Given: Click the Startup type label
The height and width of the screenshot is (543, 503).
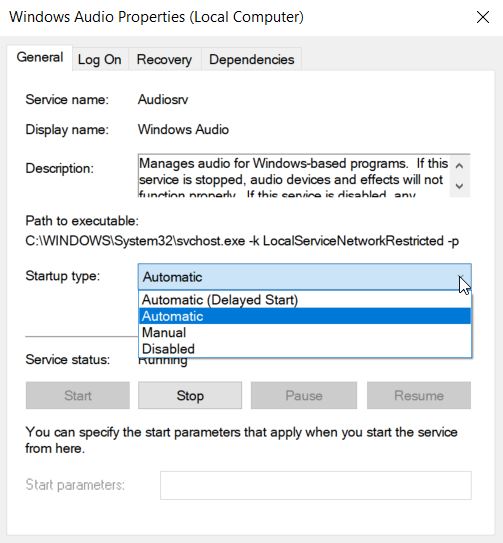Looking at the screenshot, I should (x=62, y=276).
